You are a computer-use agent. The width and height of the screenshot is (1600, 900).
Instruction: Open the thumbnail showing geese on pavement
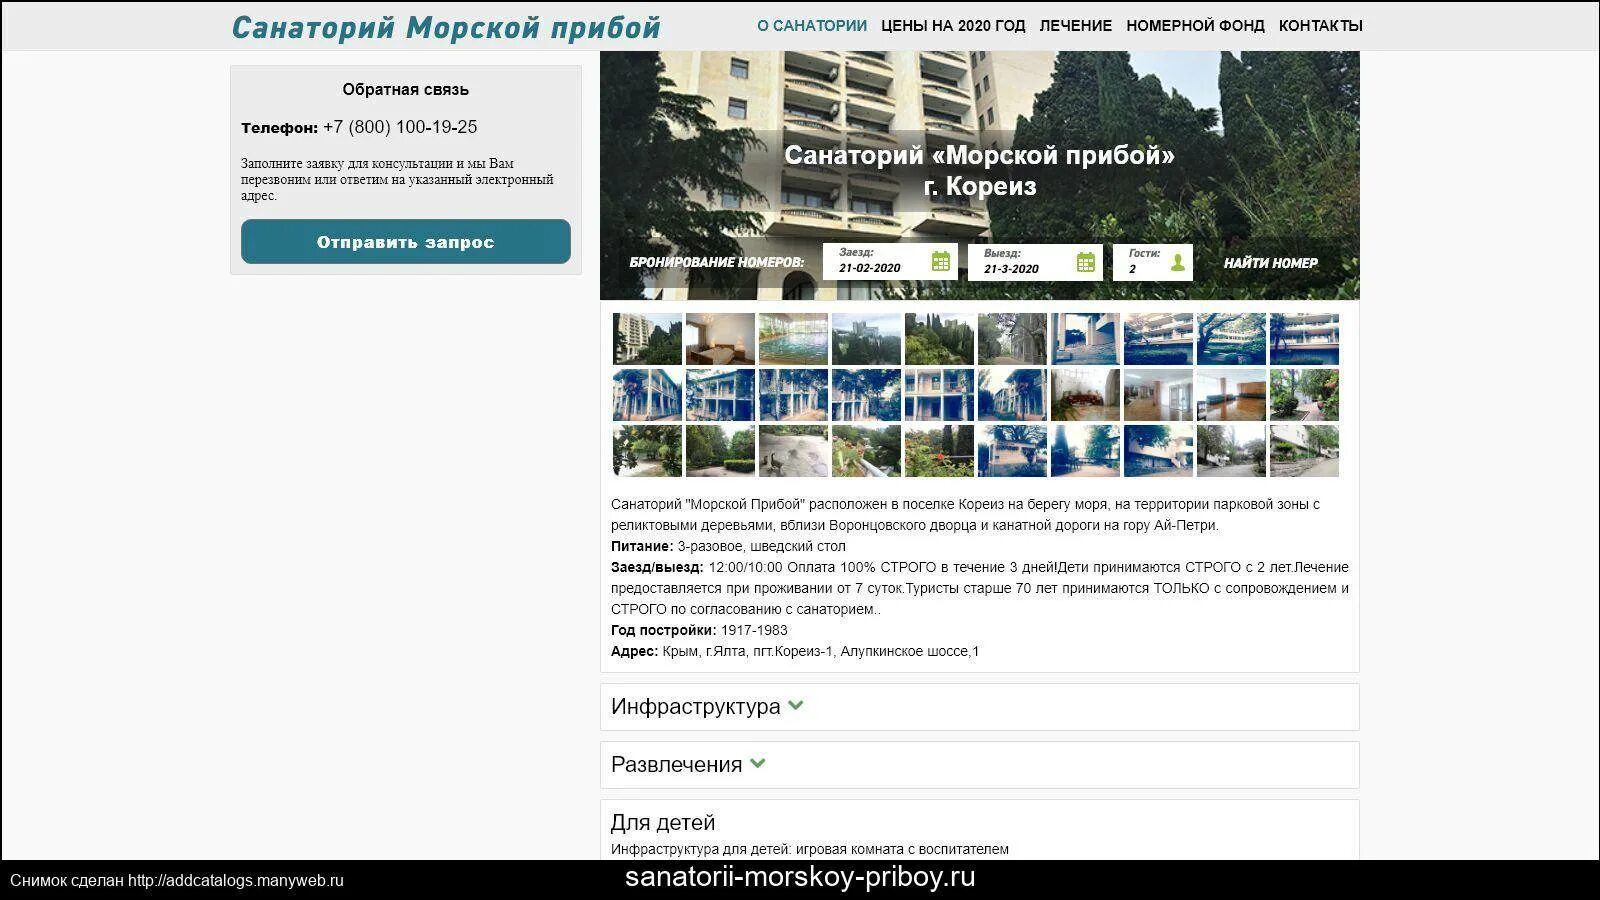pyautogui.click(x=793, y=451)
